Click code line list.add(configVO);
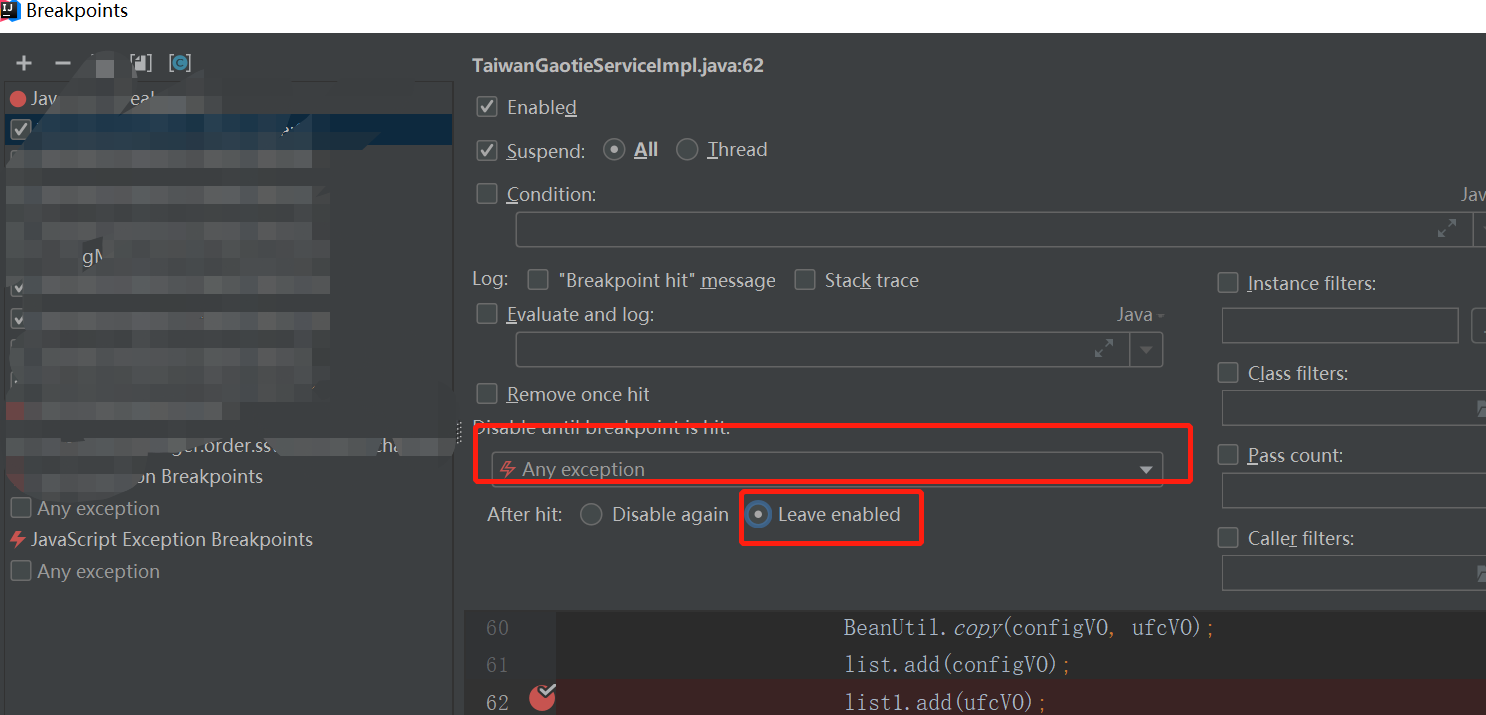This screenshot has height=715, width=1486. [x=958, y=665]
